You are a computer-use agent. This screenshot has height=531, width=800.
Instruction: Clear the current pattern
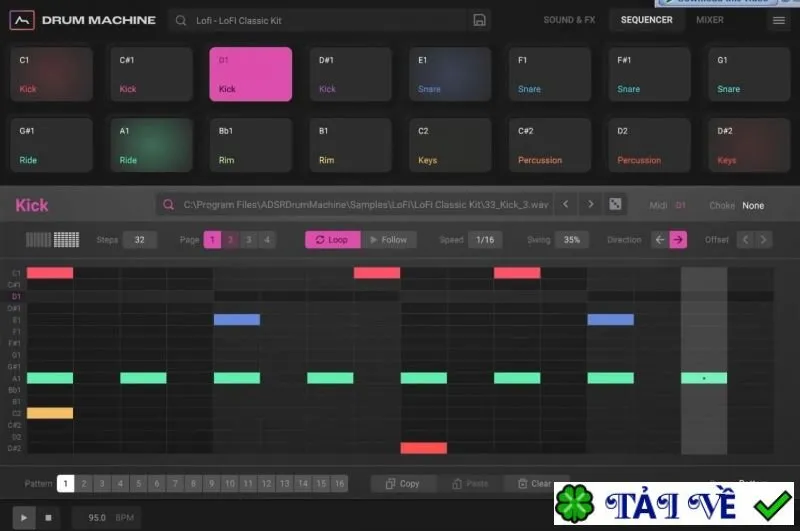pyautogui.click(x=533, y=484)
